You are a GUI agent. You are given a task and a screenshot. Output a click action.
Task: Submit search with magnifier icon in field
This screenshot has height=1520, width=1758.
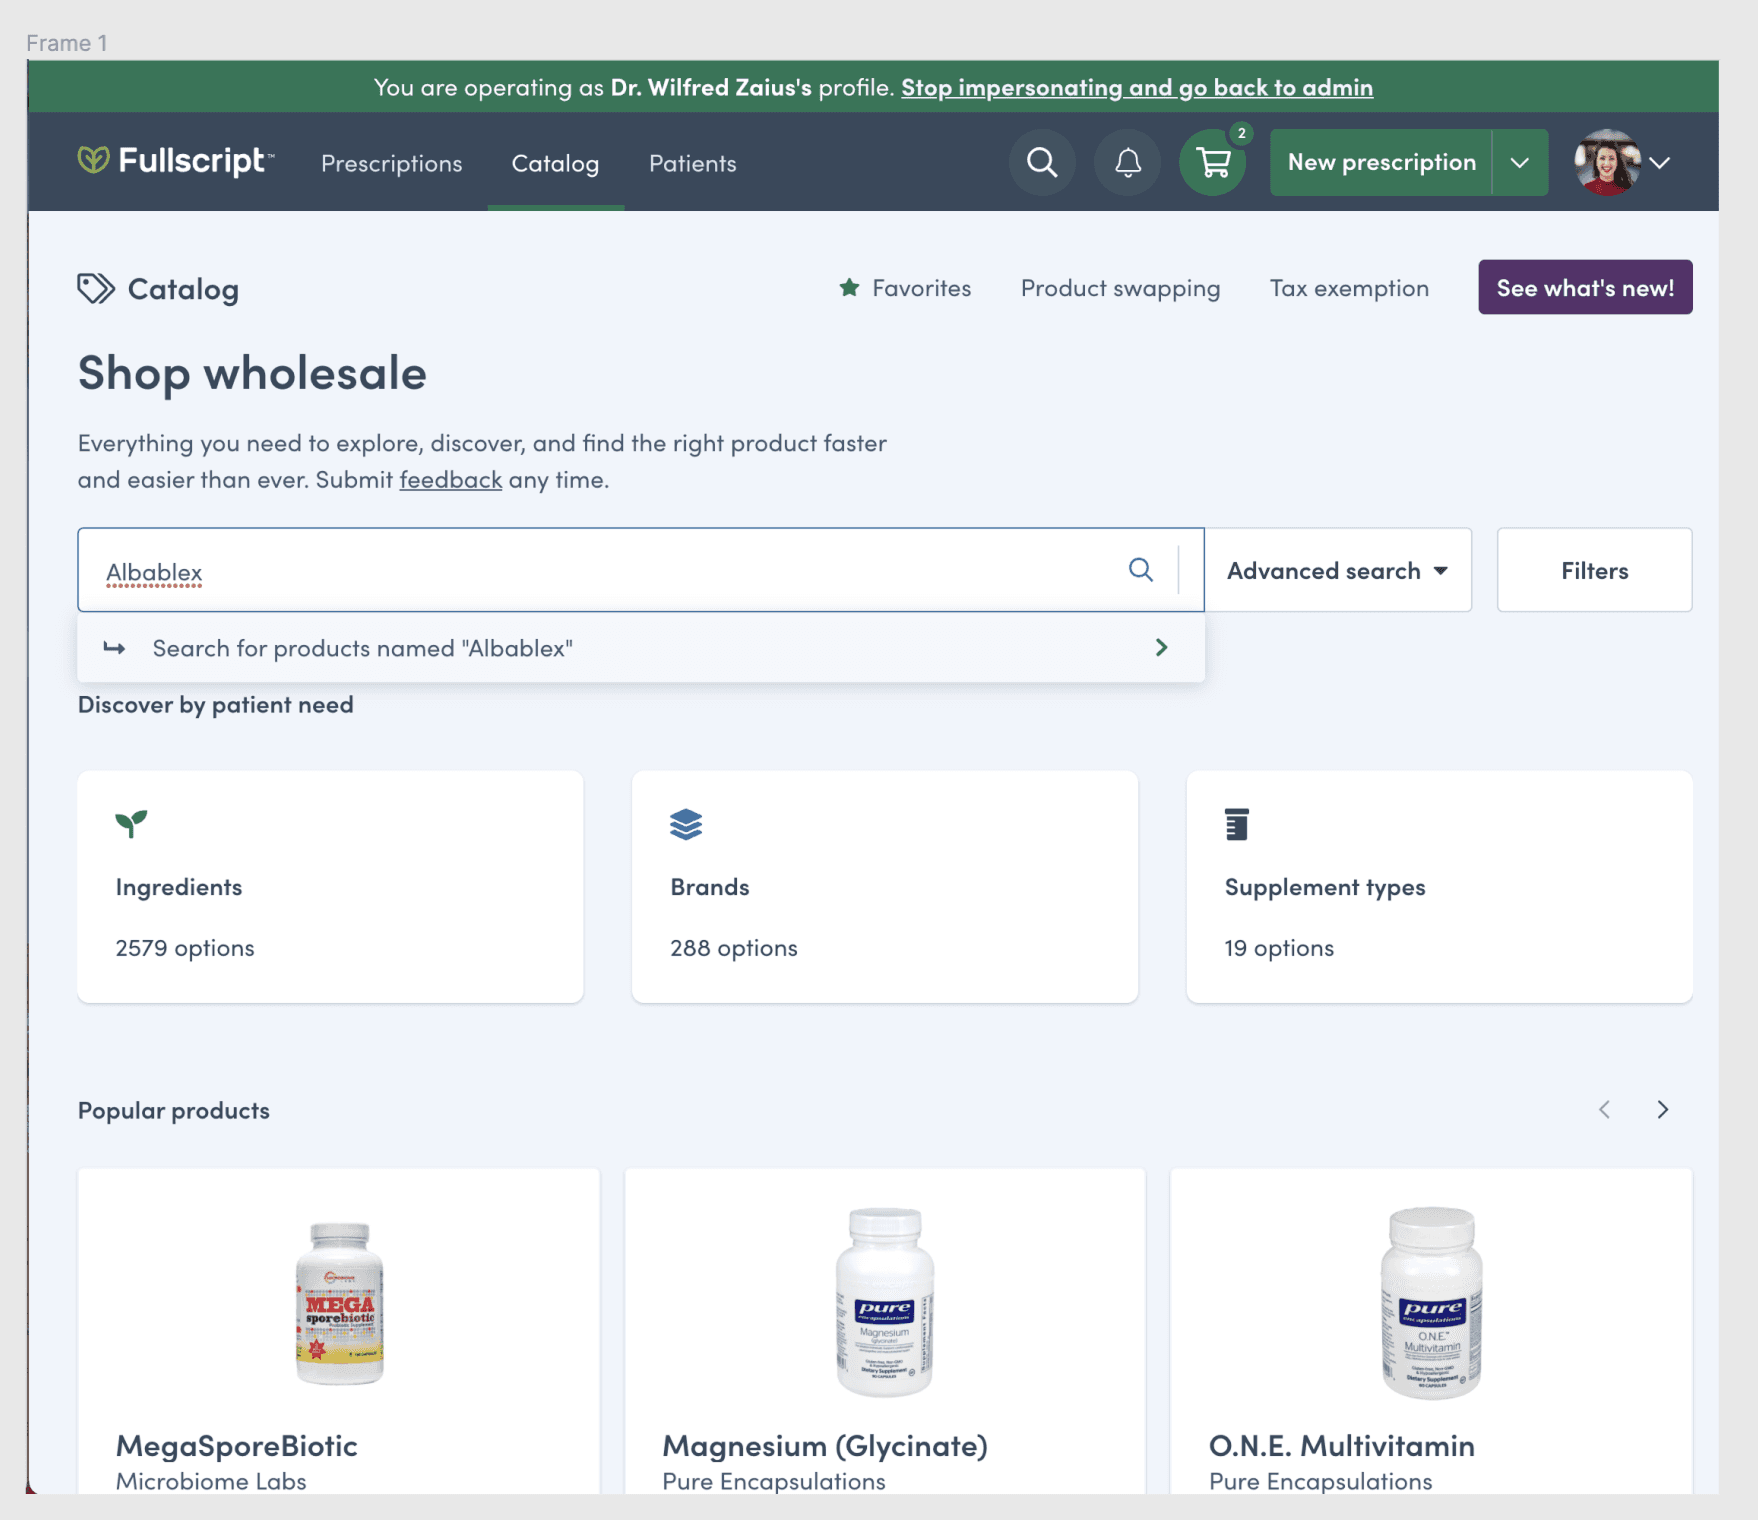click(1140, 570)
